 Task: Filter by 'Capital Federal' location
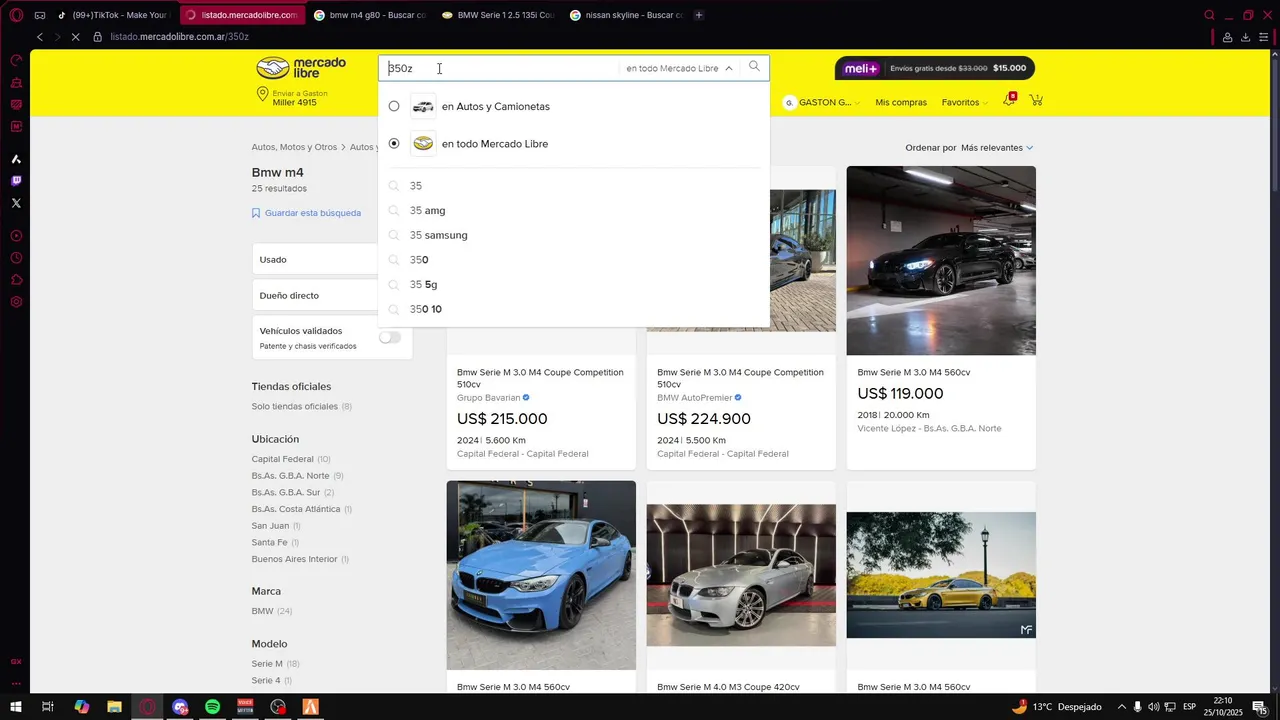[282, 459]
